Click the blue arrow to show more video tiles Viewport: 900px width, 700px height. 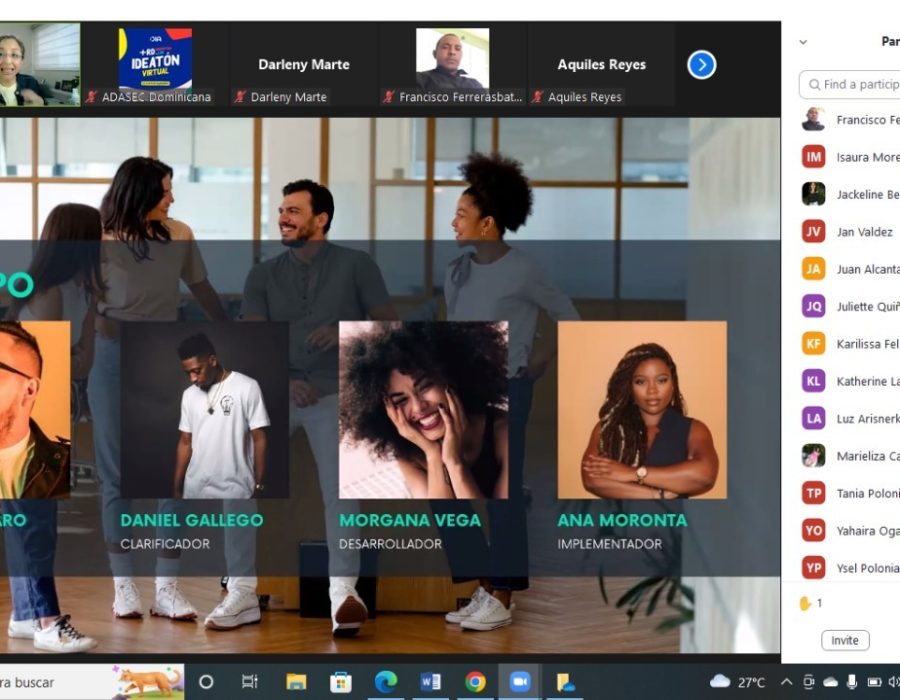click(x=702, y=64)
